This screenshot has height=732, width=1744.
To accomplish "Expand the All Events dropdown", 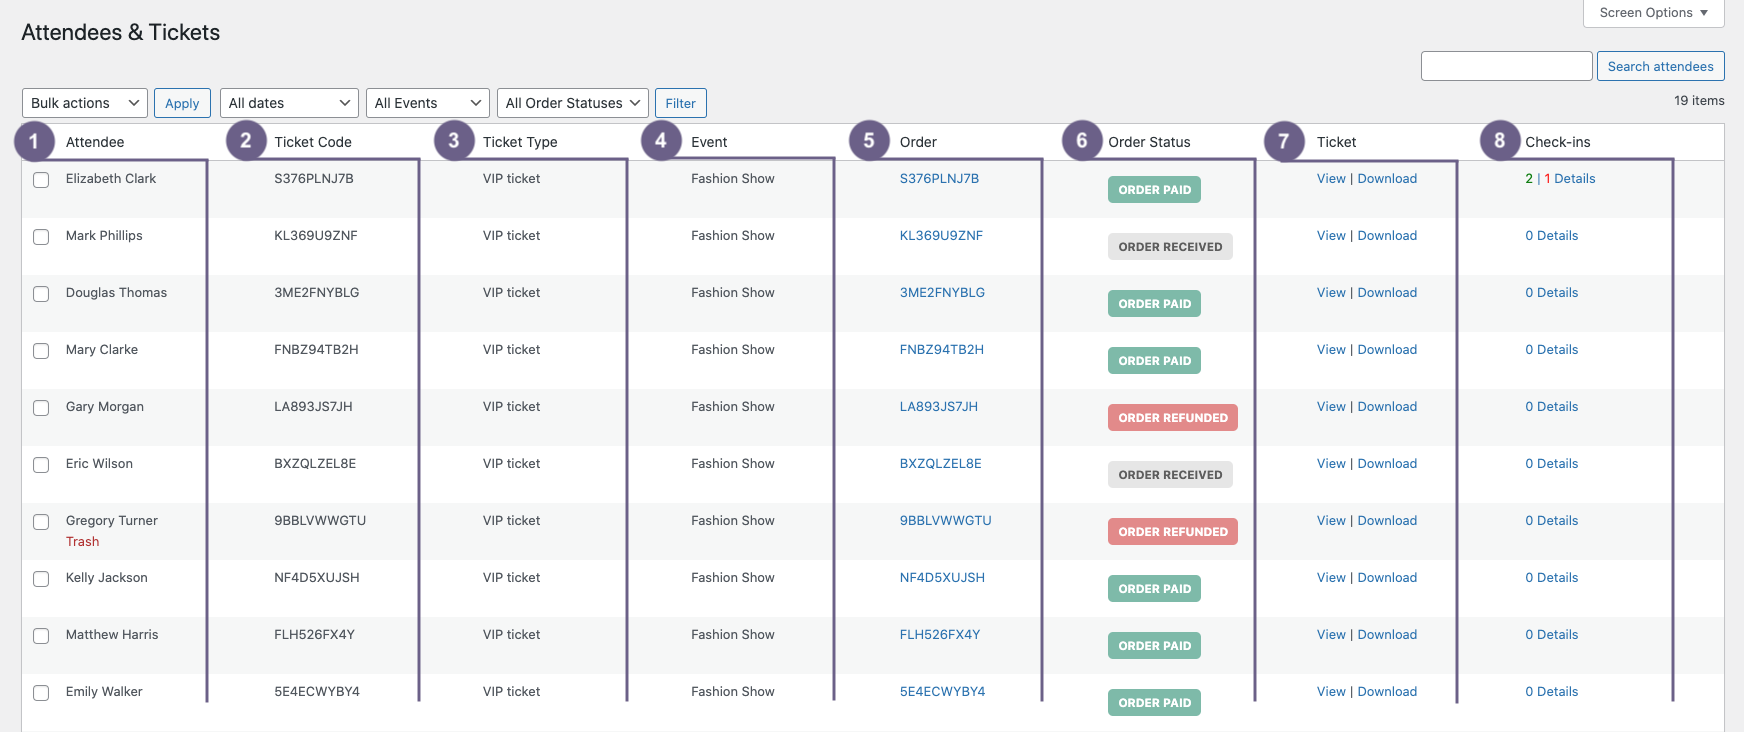I will click(427, 103).
